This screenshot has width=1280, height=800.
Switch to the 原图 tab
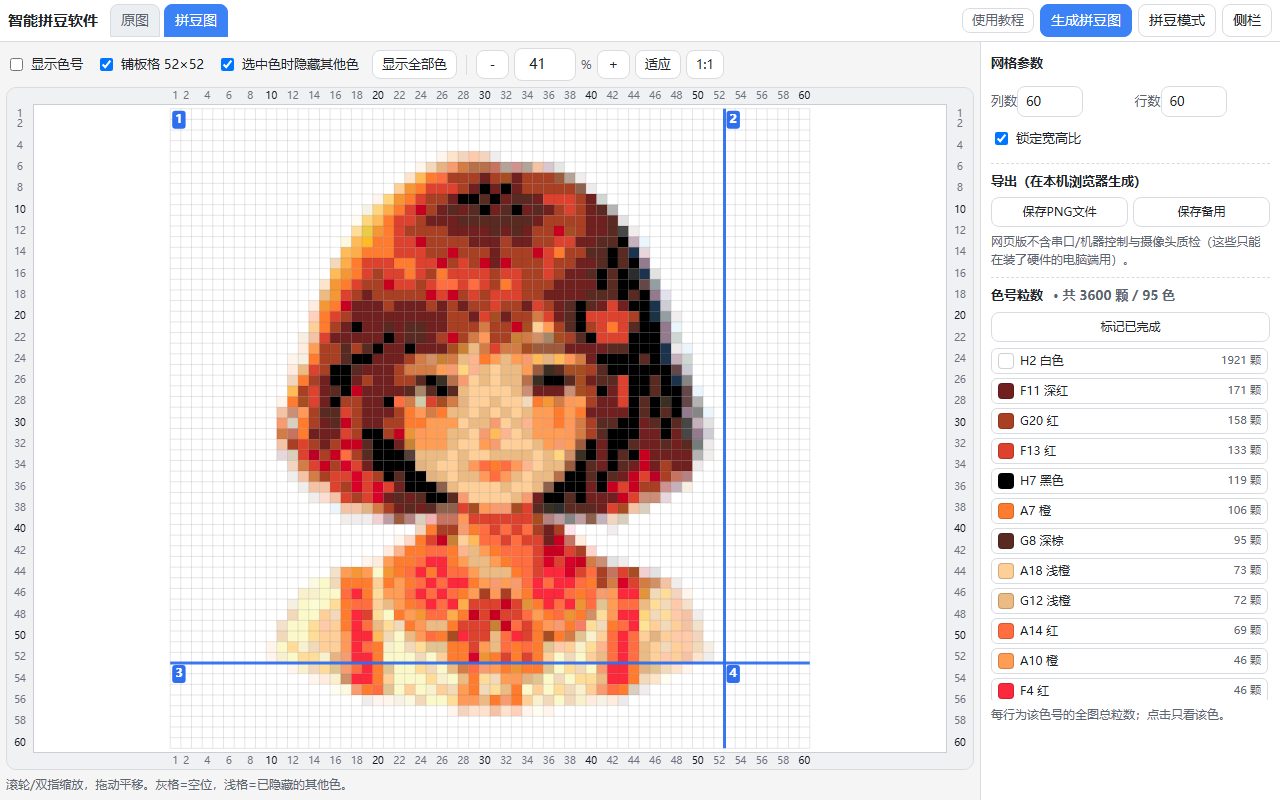(135, 20)
